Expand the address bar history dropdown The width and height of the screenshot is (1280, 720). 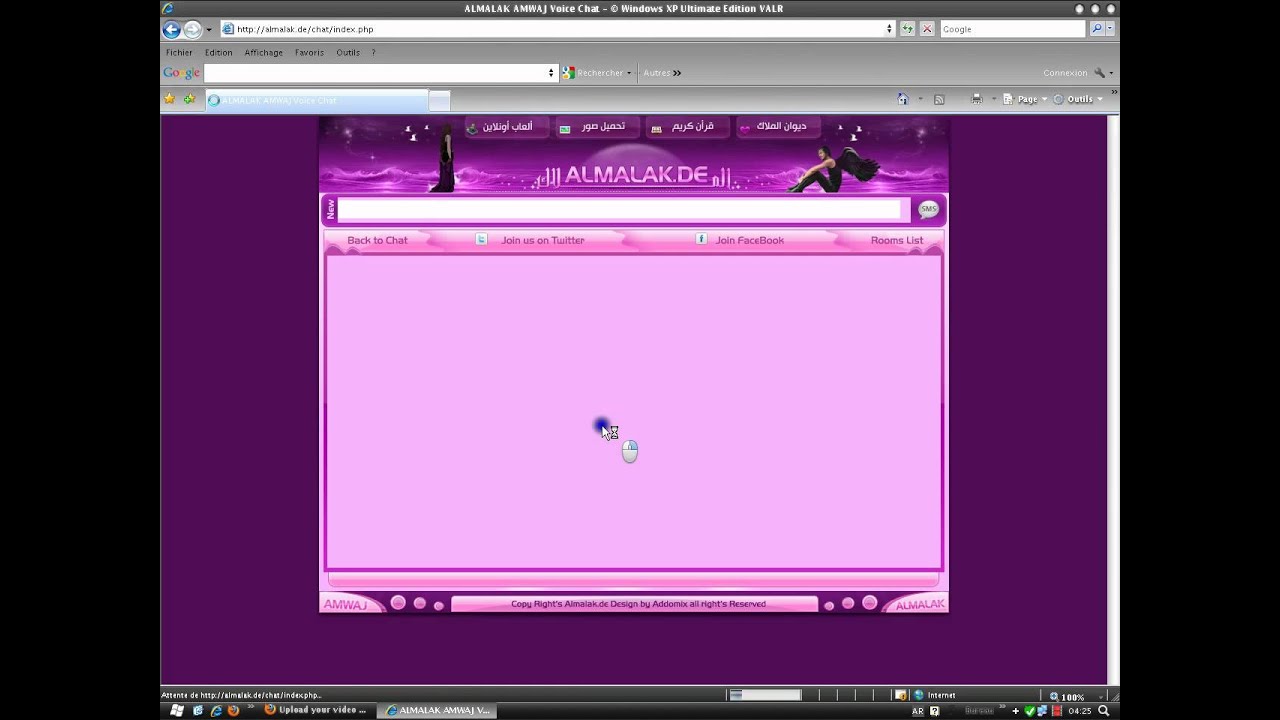[889, 29]
